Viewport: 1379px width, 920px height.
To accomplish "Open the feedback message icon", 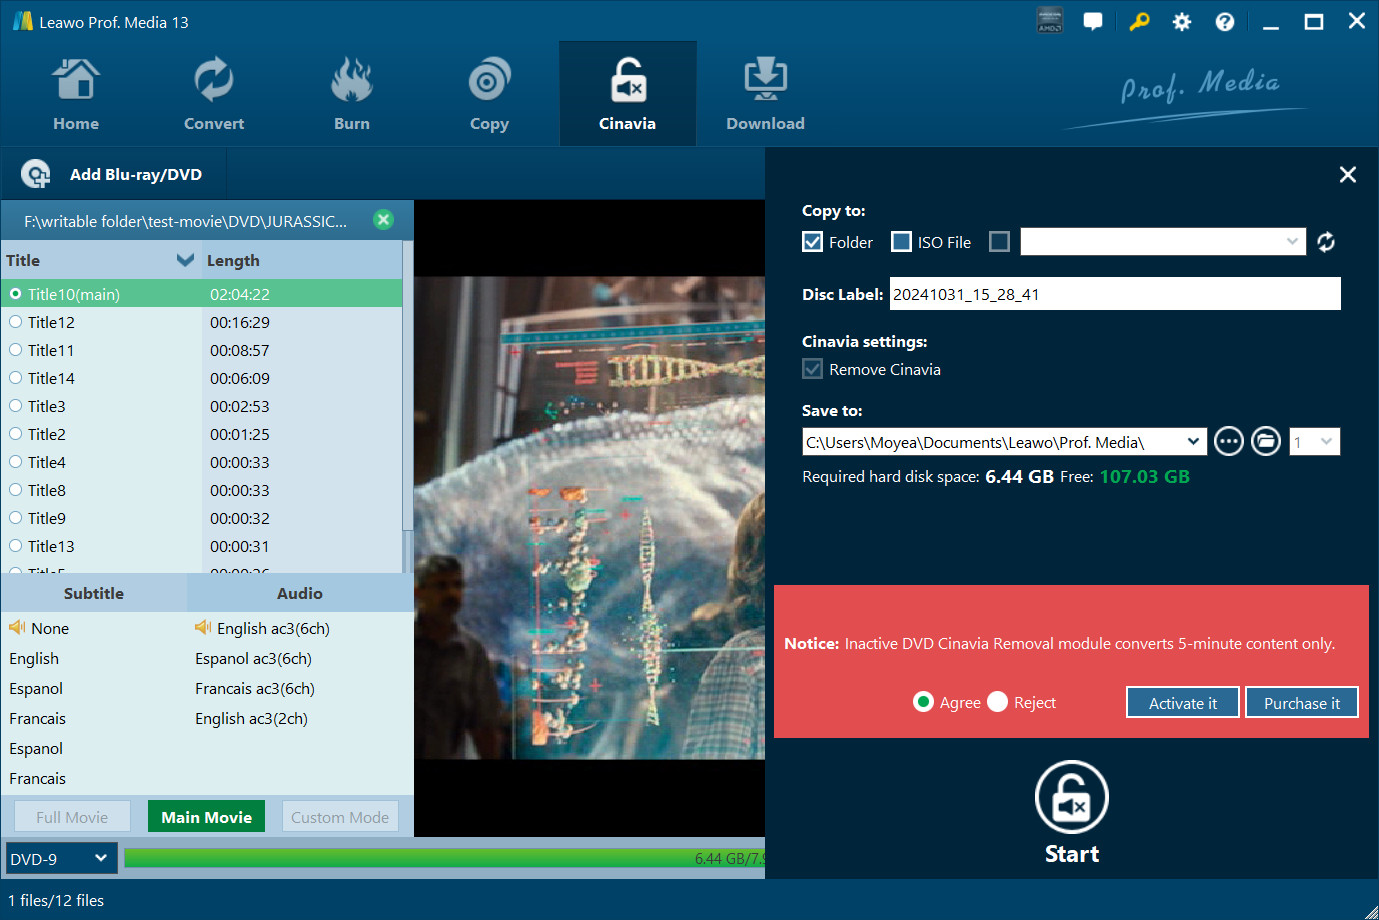I will tap(1093, 21).
